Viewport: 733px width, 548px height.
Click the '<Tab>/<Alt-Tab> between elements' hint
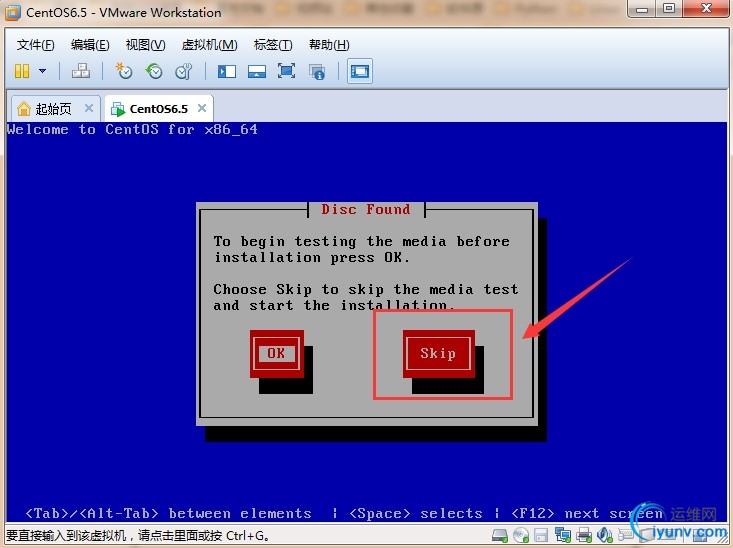pyautogui.click(x=168, y=513)
